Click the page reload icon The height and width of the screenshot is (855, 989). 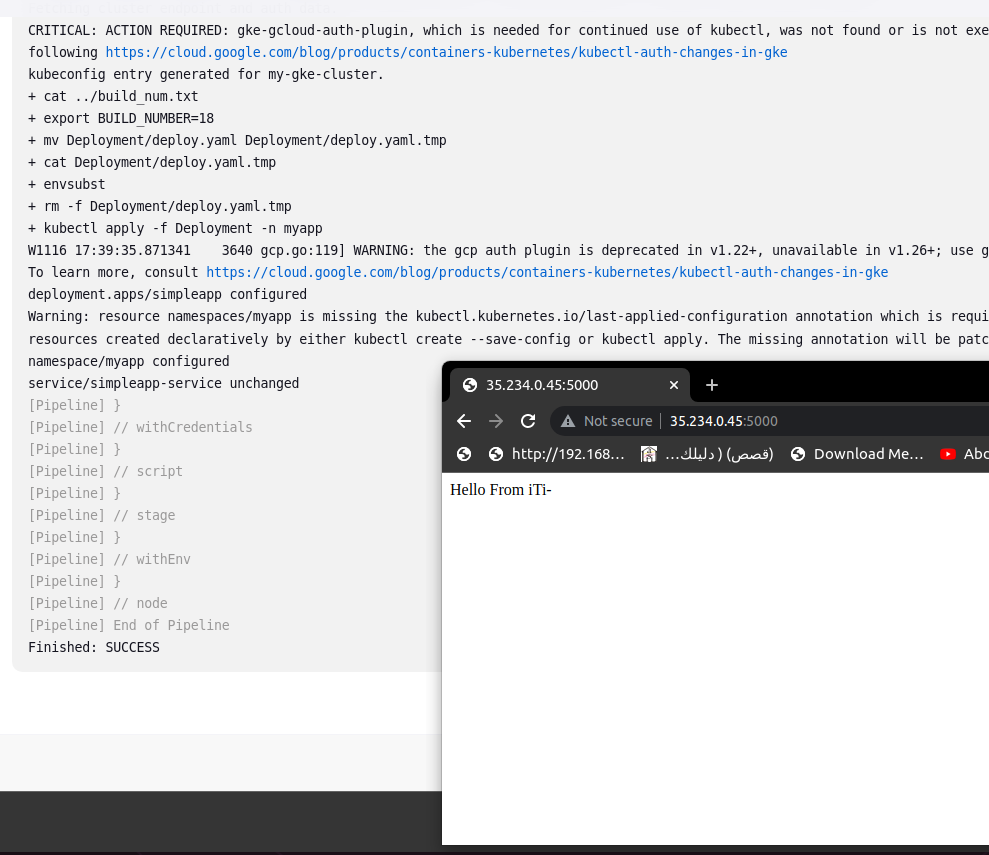pos(527,420)
